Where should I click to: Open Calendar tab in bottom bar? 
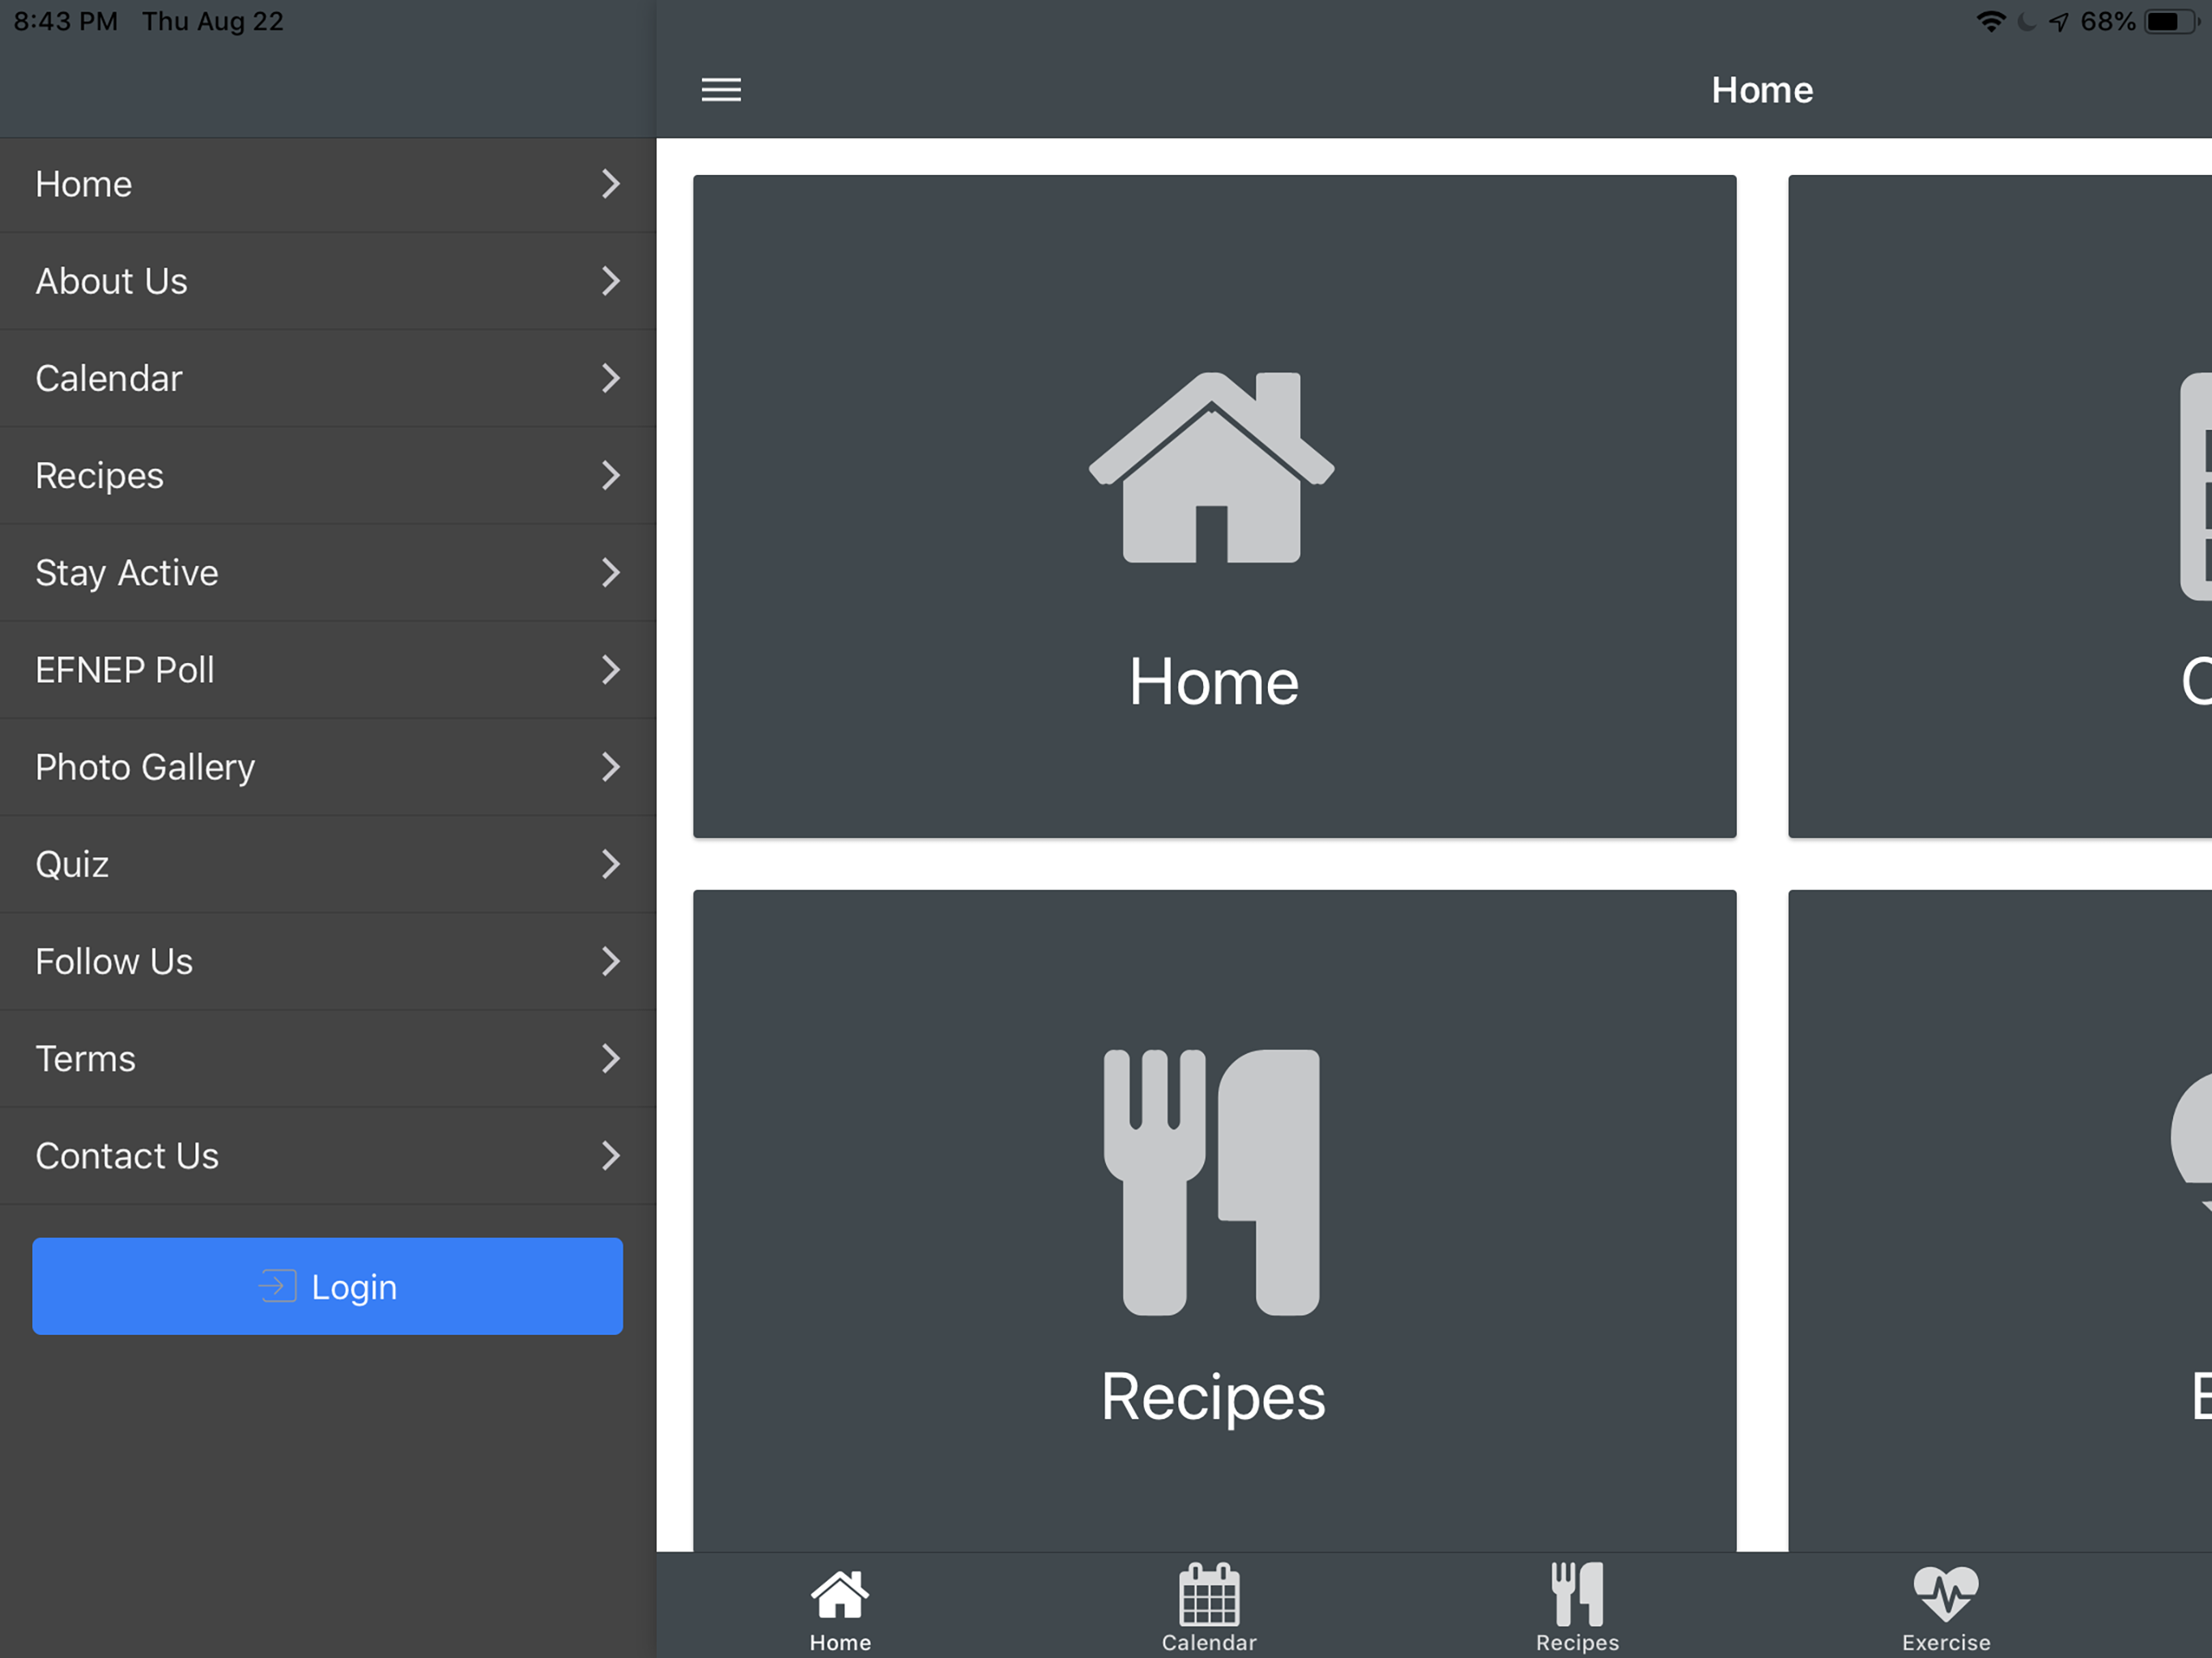click(1209, 1607)
